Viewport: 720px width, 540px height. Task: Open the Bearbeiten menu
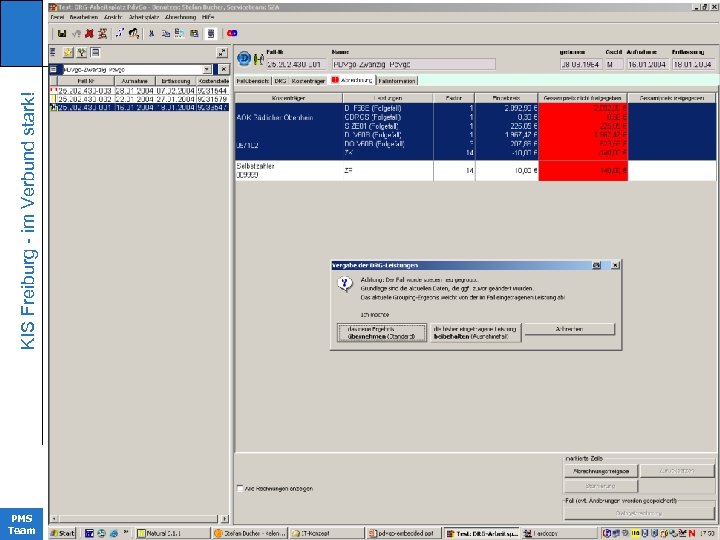coord(84,17)
